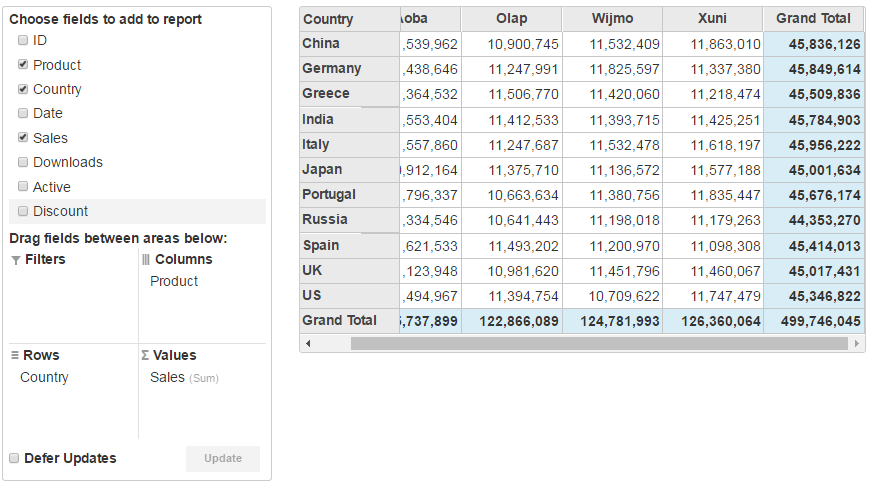
Task: Enable the ID field checkbox
Action: pyautogui.click(x=23, y=41)
